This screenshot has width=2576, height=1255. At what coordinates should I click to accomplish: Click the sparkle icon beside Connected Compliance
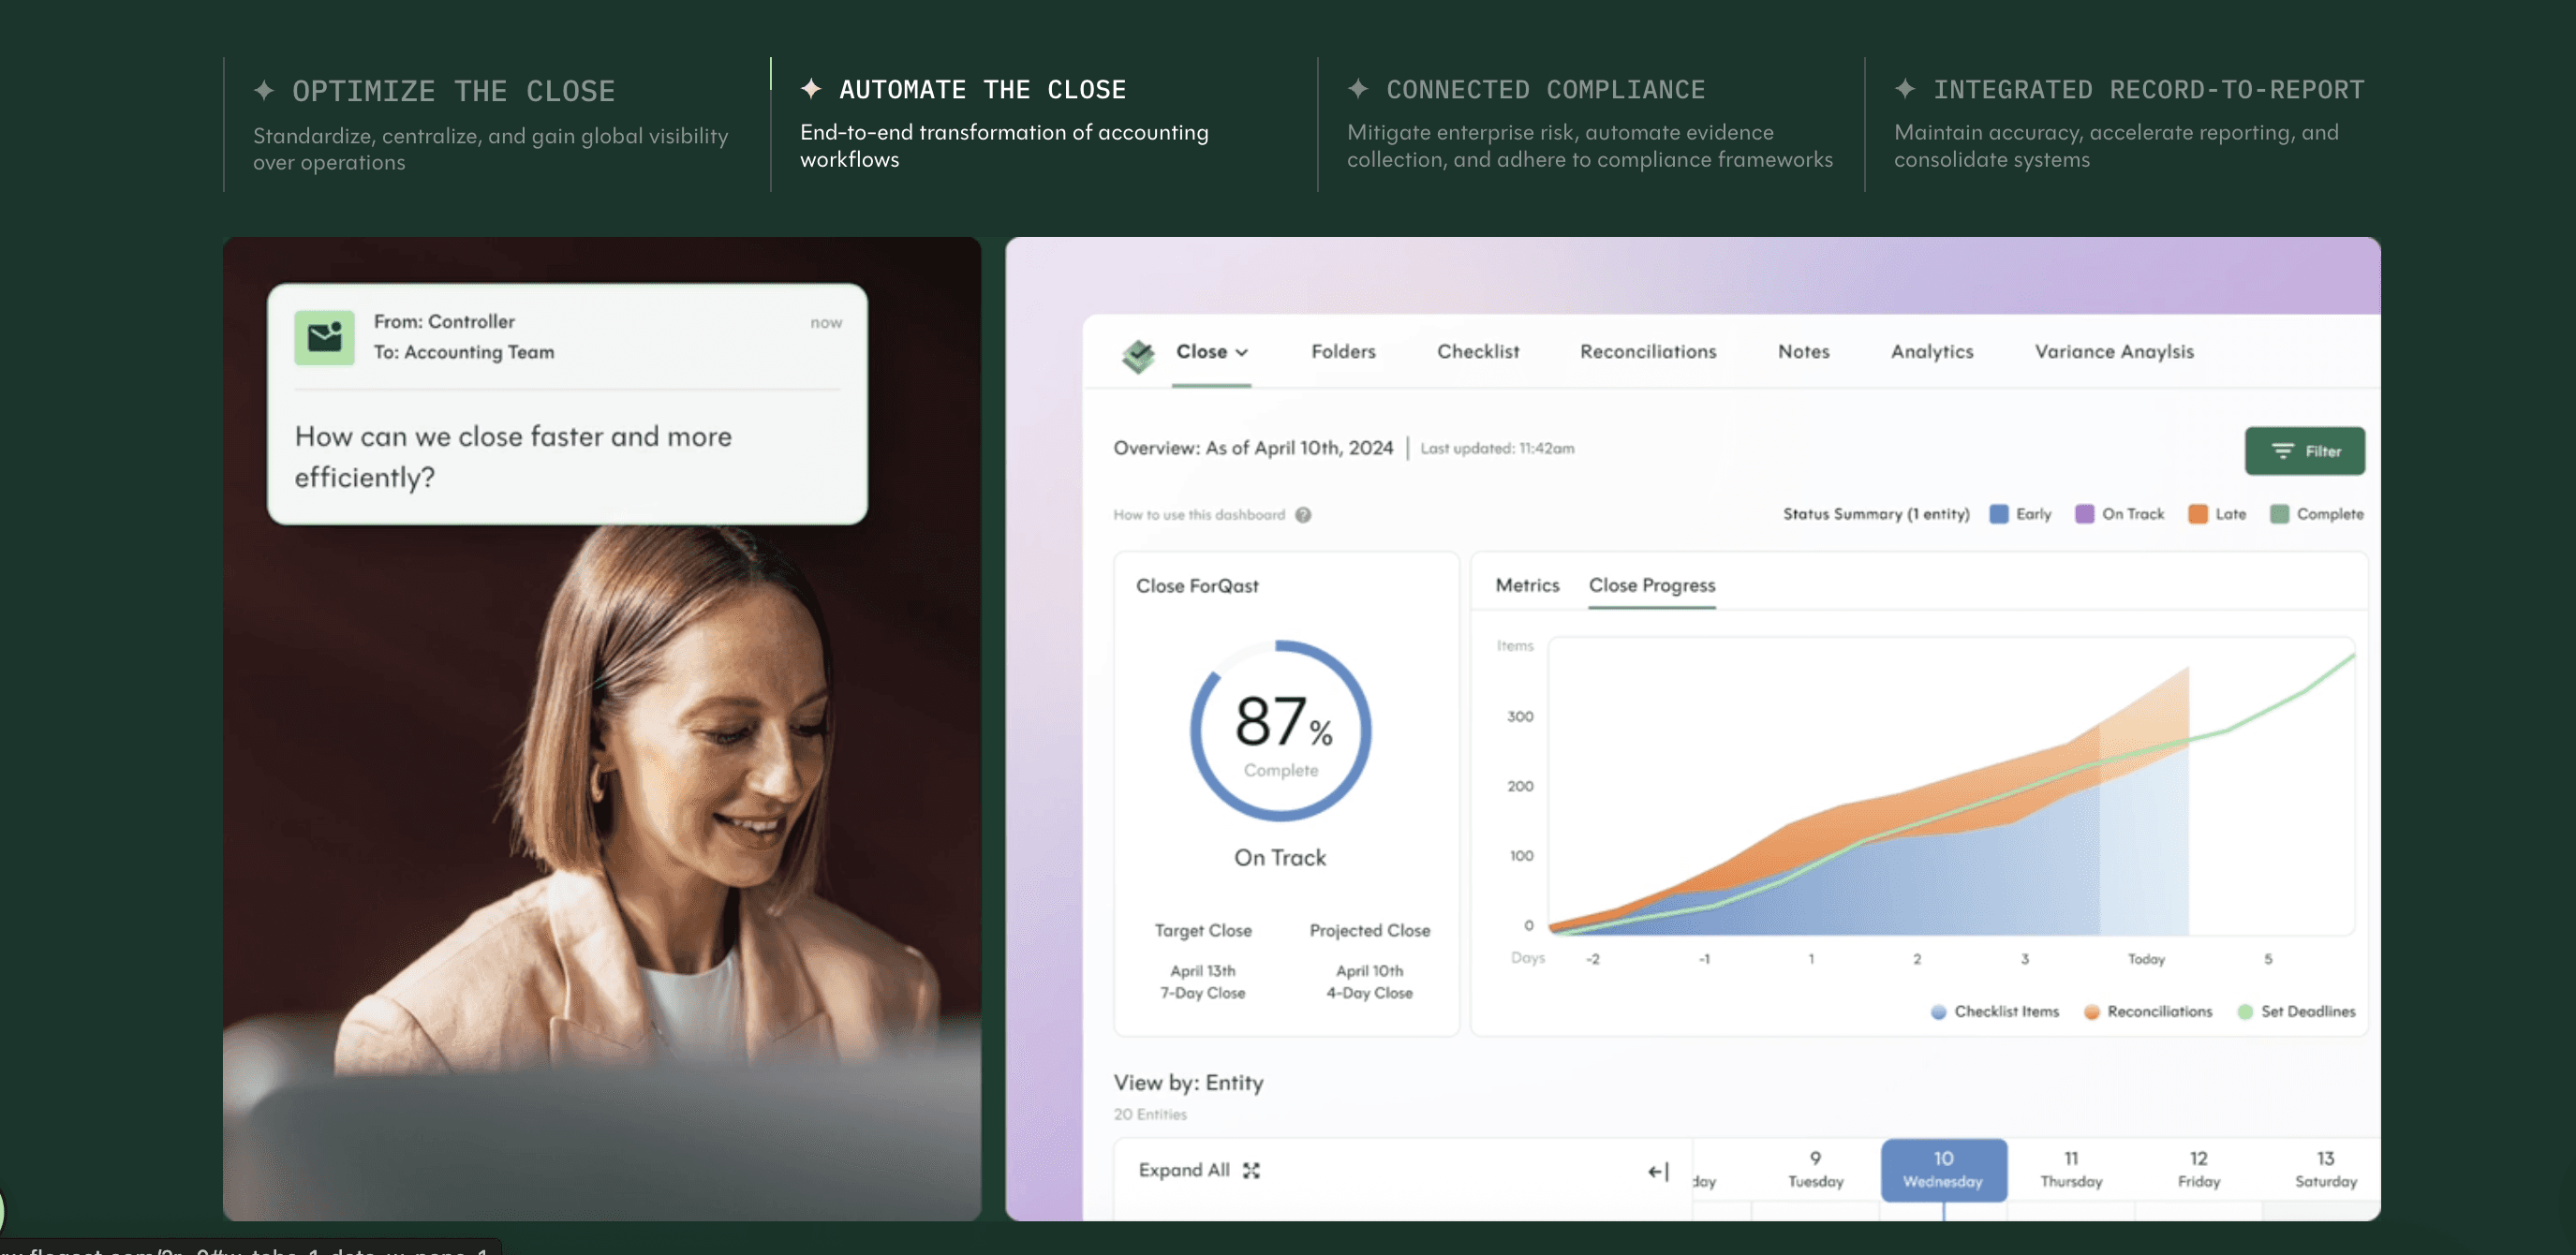point(1357,89)
